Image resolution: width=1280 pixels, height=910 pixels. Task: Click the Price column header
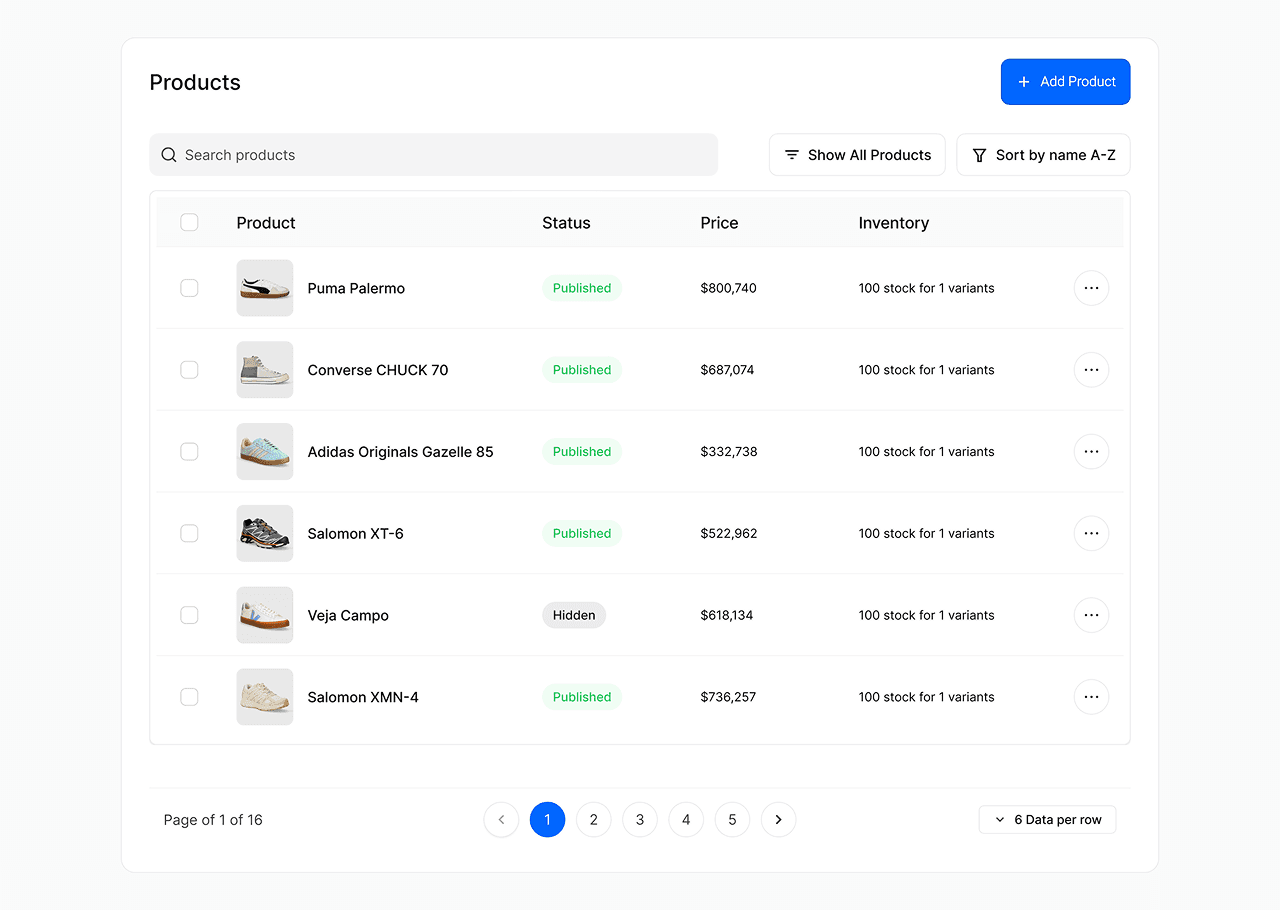click(x=719, y=223)
